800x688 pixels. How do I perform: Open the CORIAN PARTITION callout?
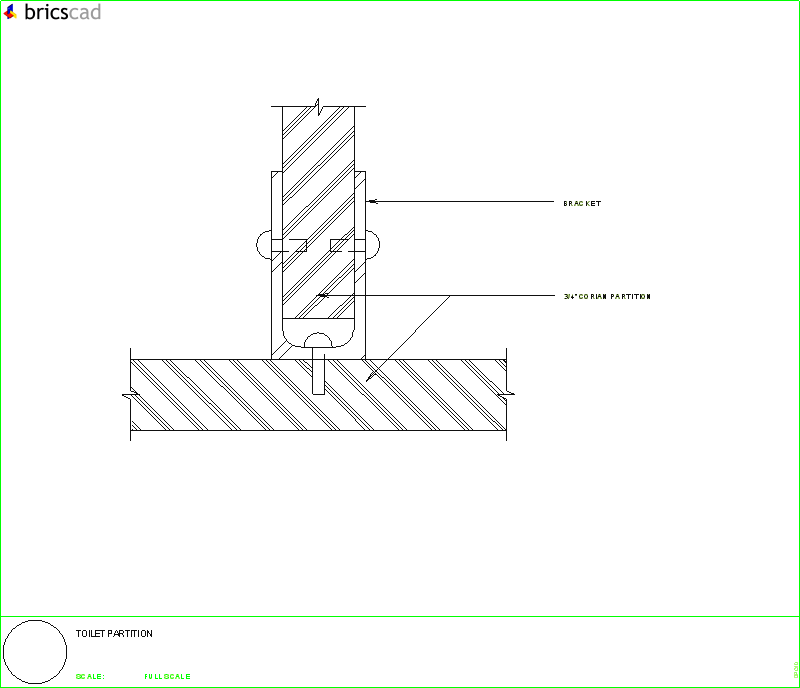click(x=608, y=296)
